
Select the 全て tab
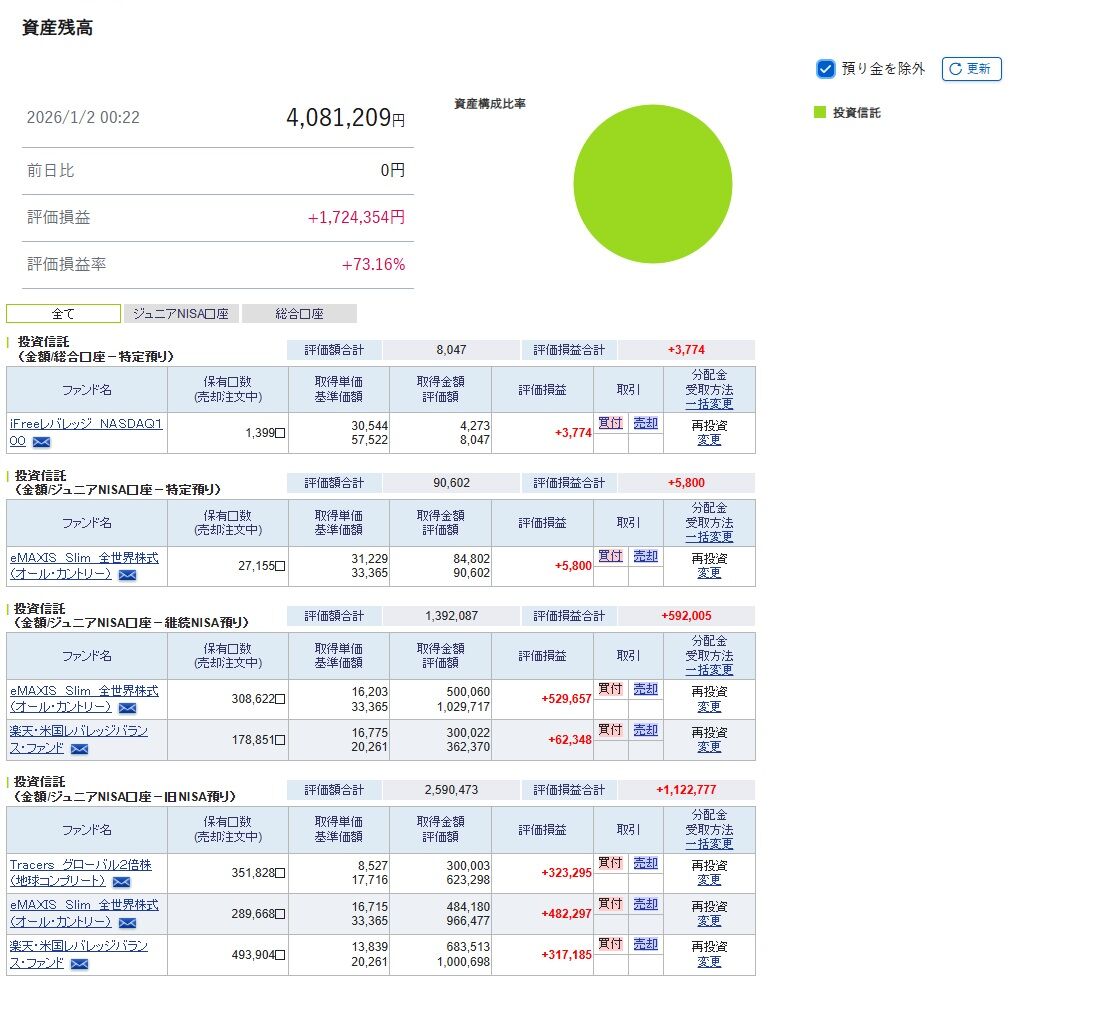click(x=63, y=314)
